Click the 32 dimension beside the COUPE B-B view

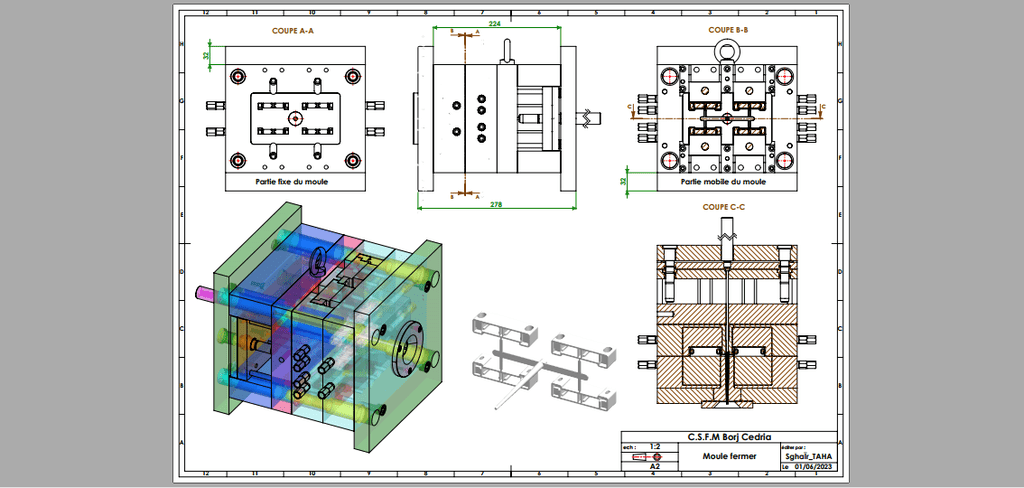point(623,180)
